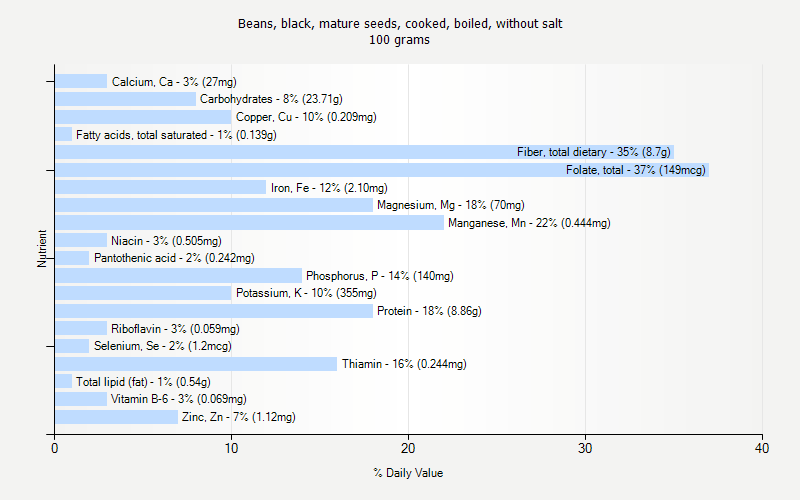Click the Copper, Cu bar
The image size is (800, 500).
(x=142, y=117)
